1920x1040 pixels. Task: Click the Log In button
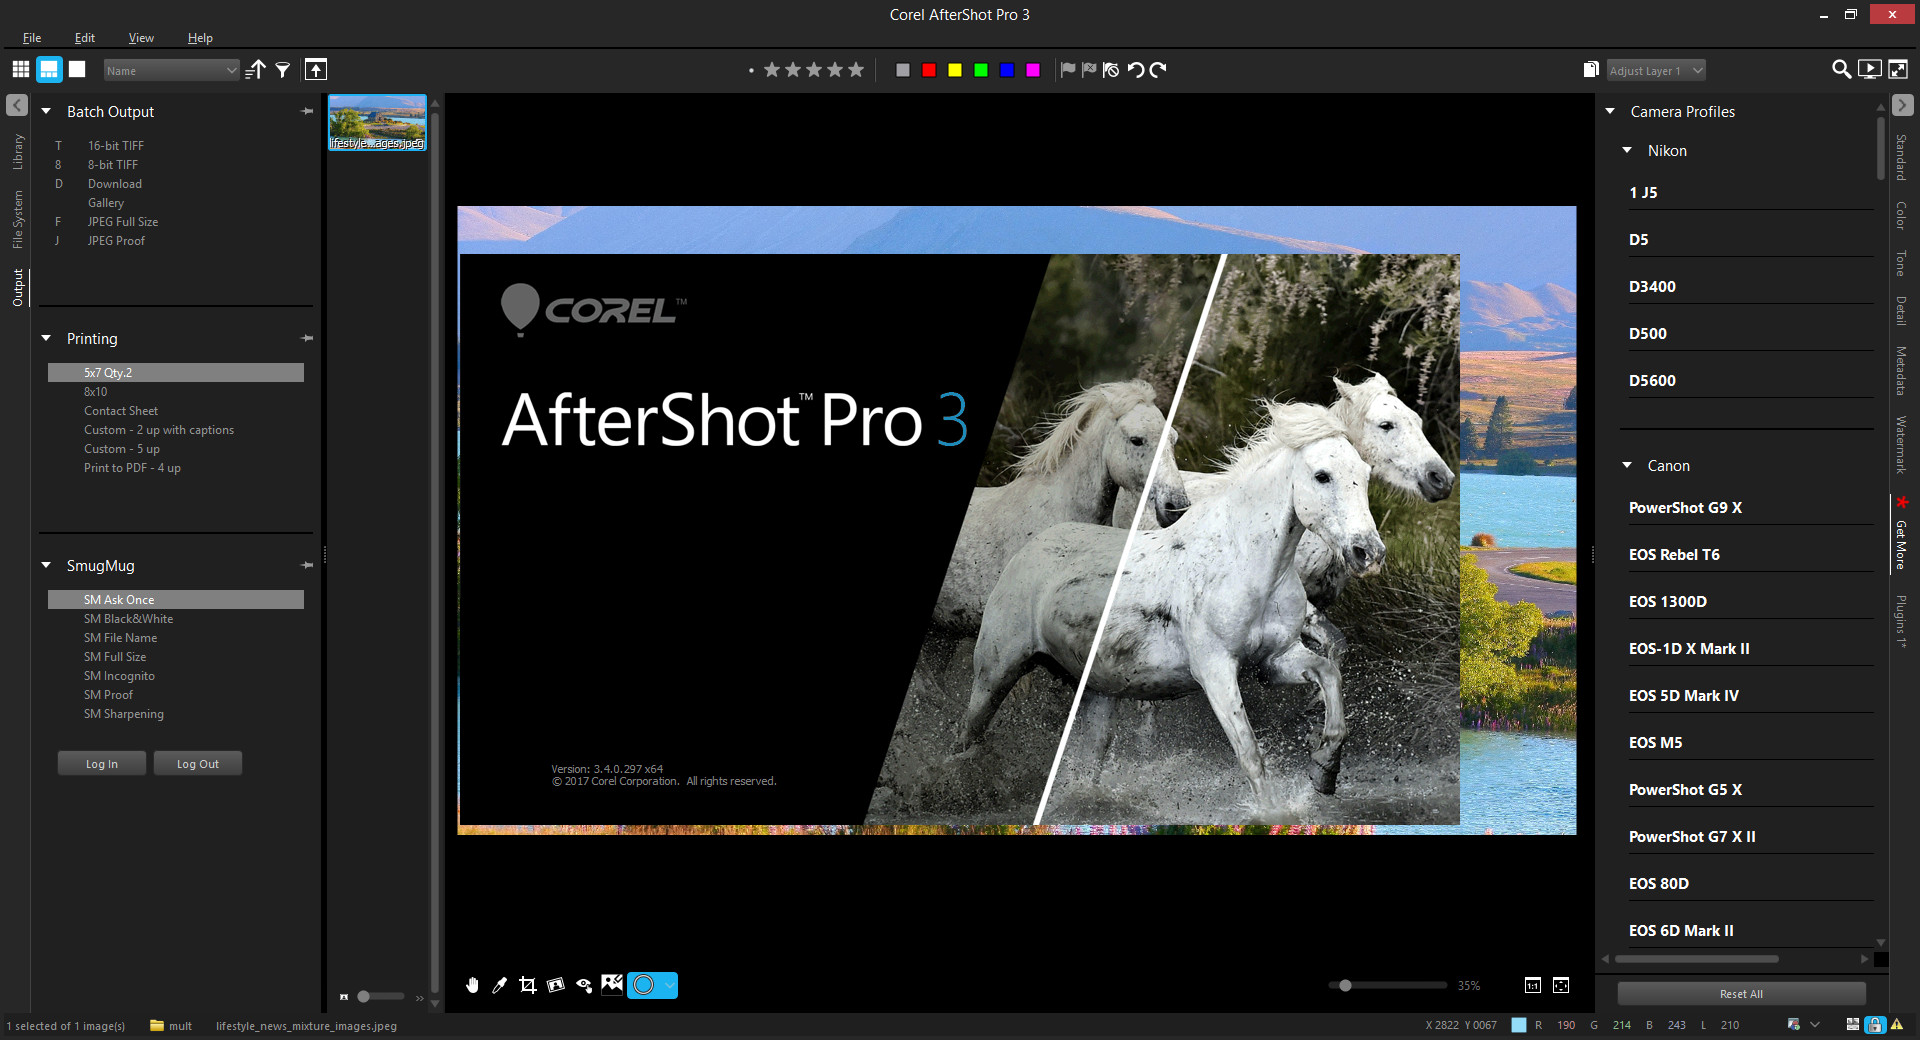tap(102, 764)
